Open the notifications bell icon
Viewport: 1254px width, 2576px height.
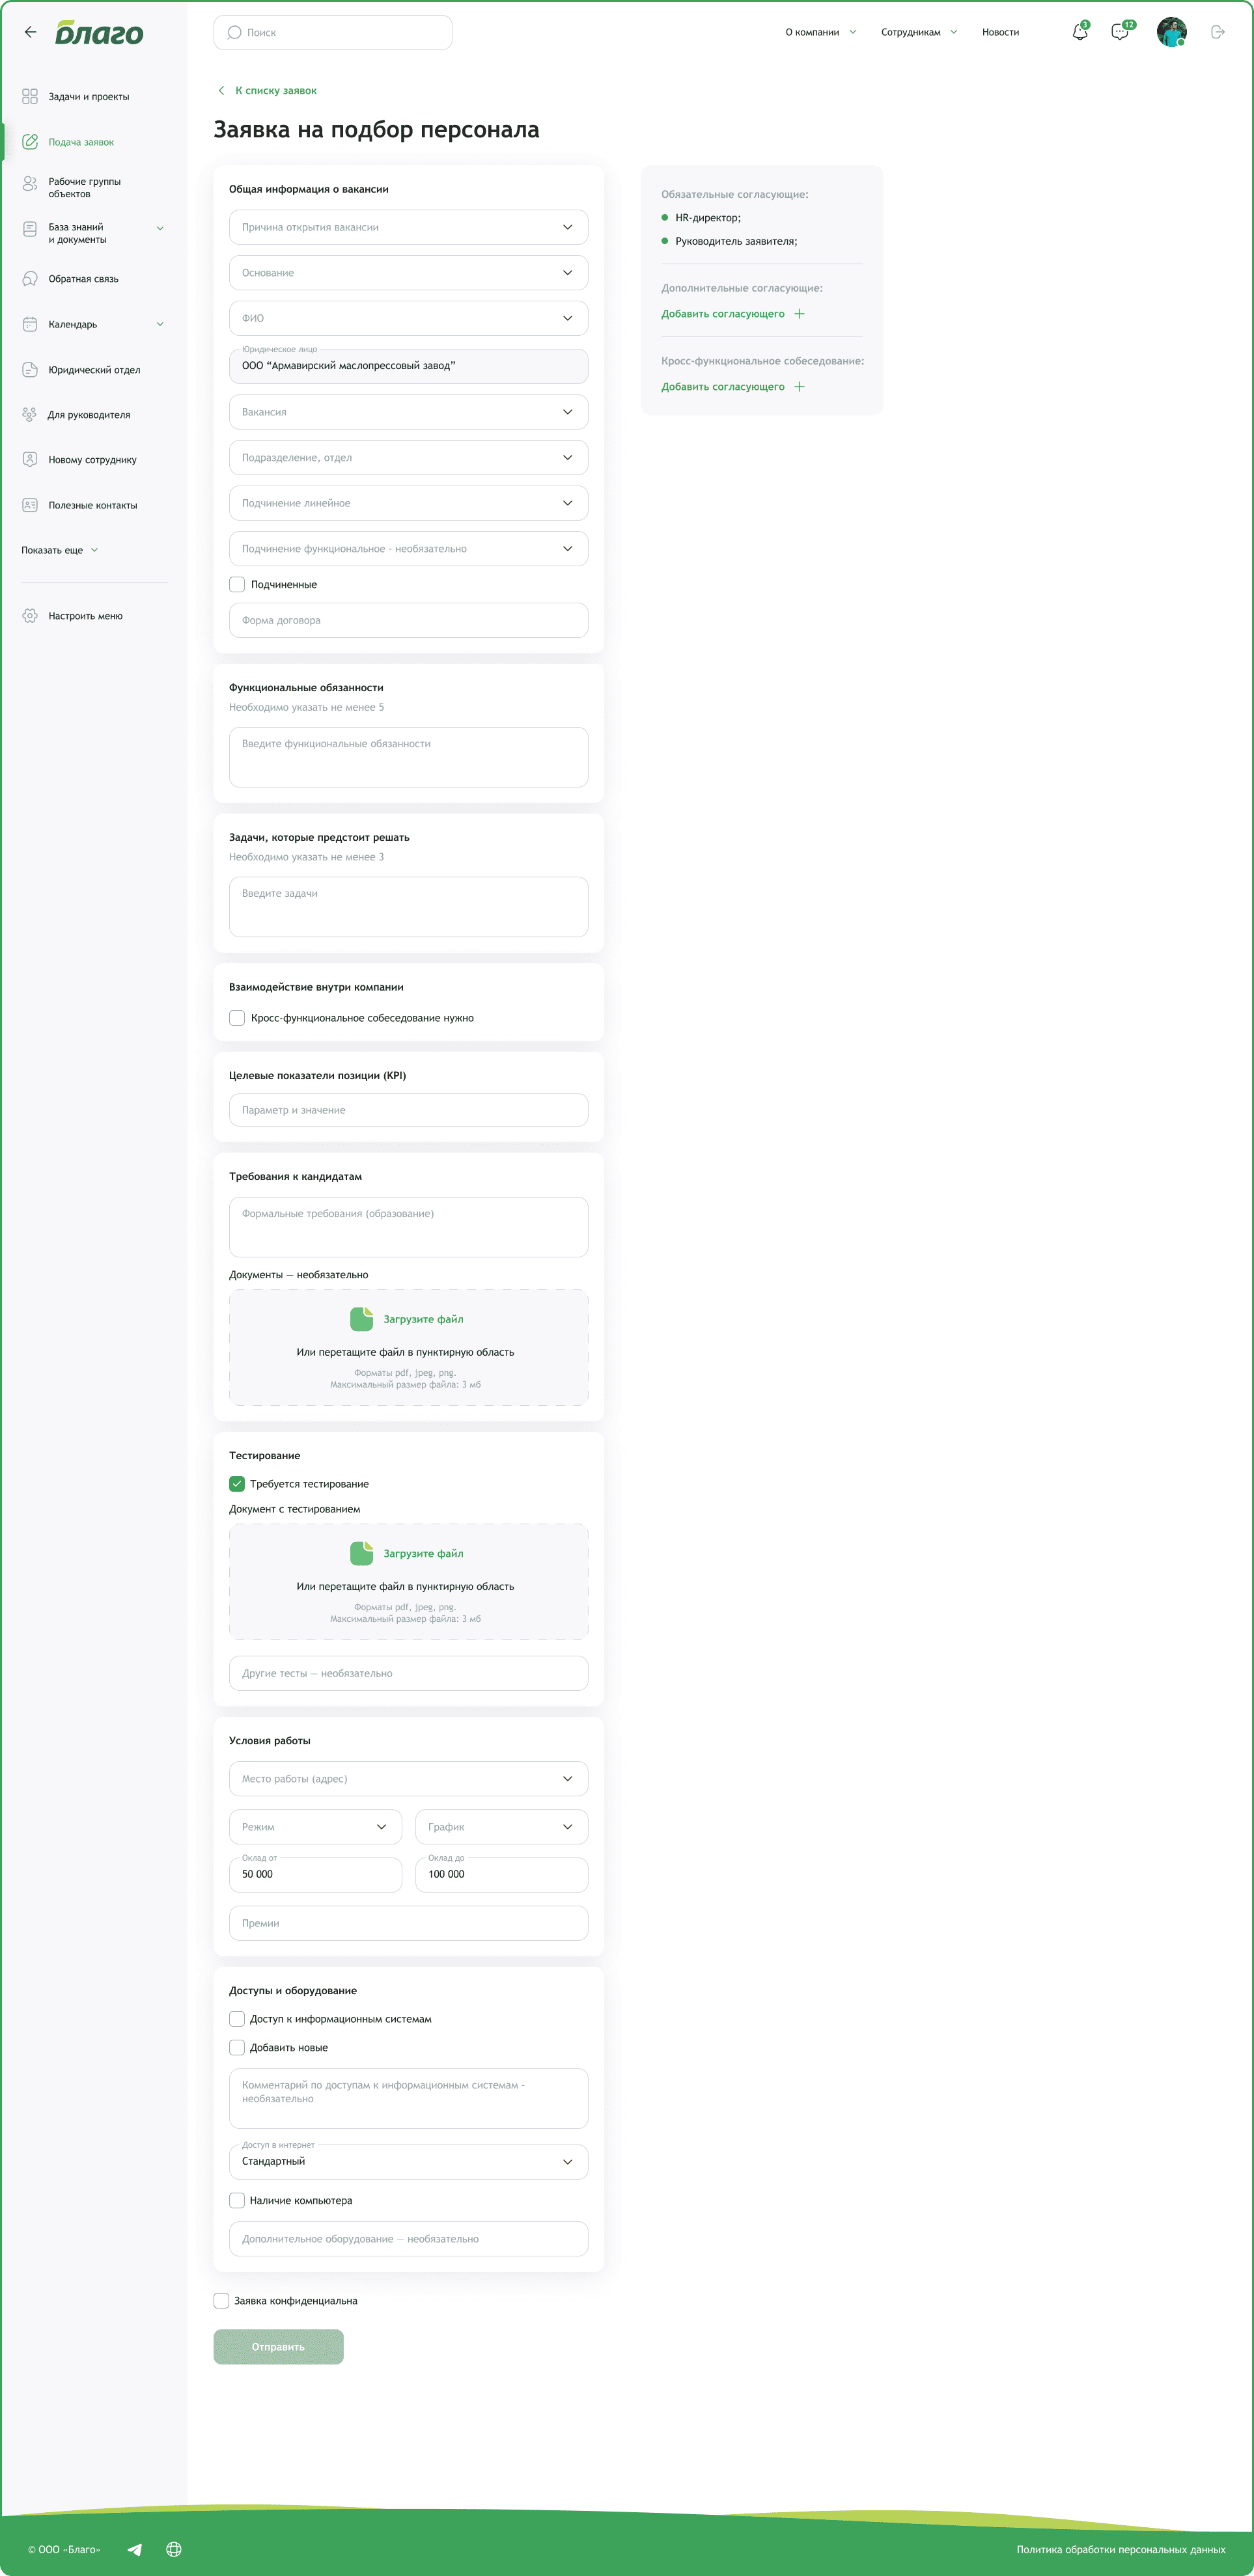tap(1079, 32)
